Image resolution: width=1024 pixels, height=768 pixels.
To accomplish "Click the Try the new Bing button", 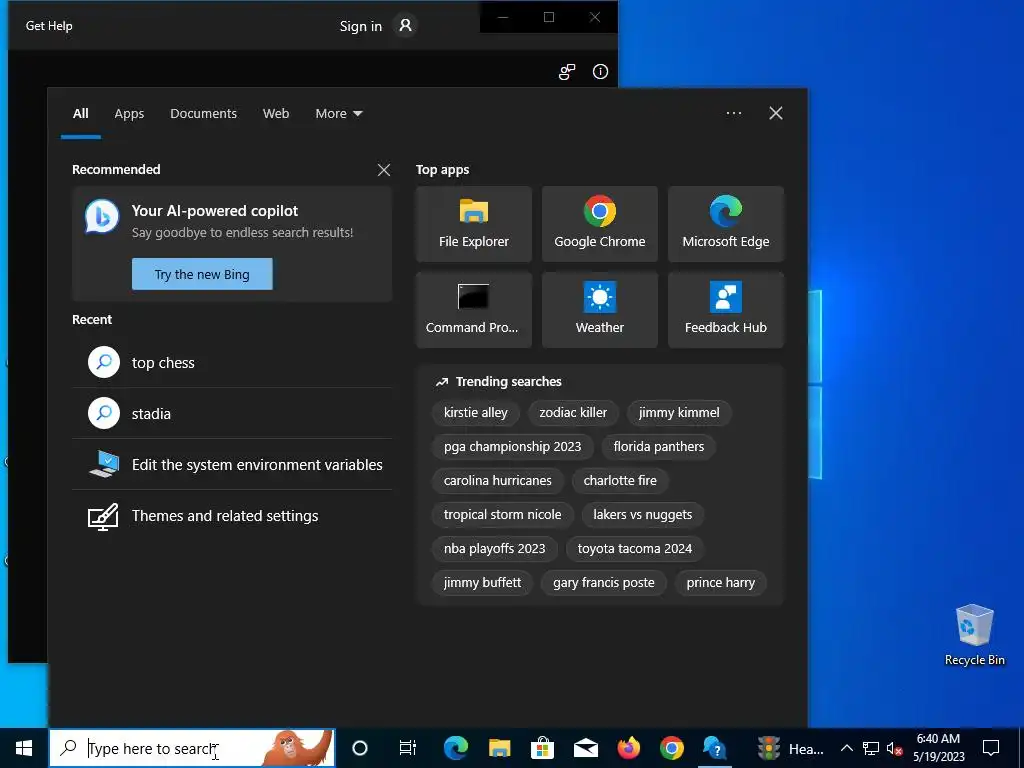I will [202, 274].
